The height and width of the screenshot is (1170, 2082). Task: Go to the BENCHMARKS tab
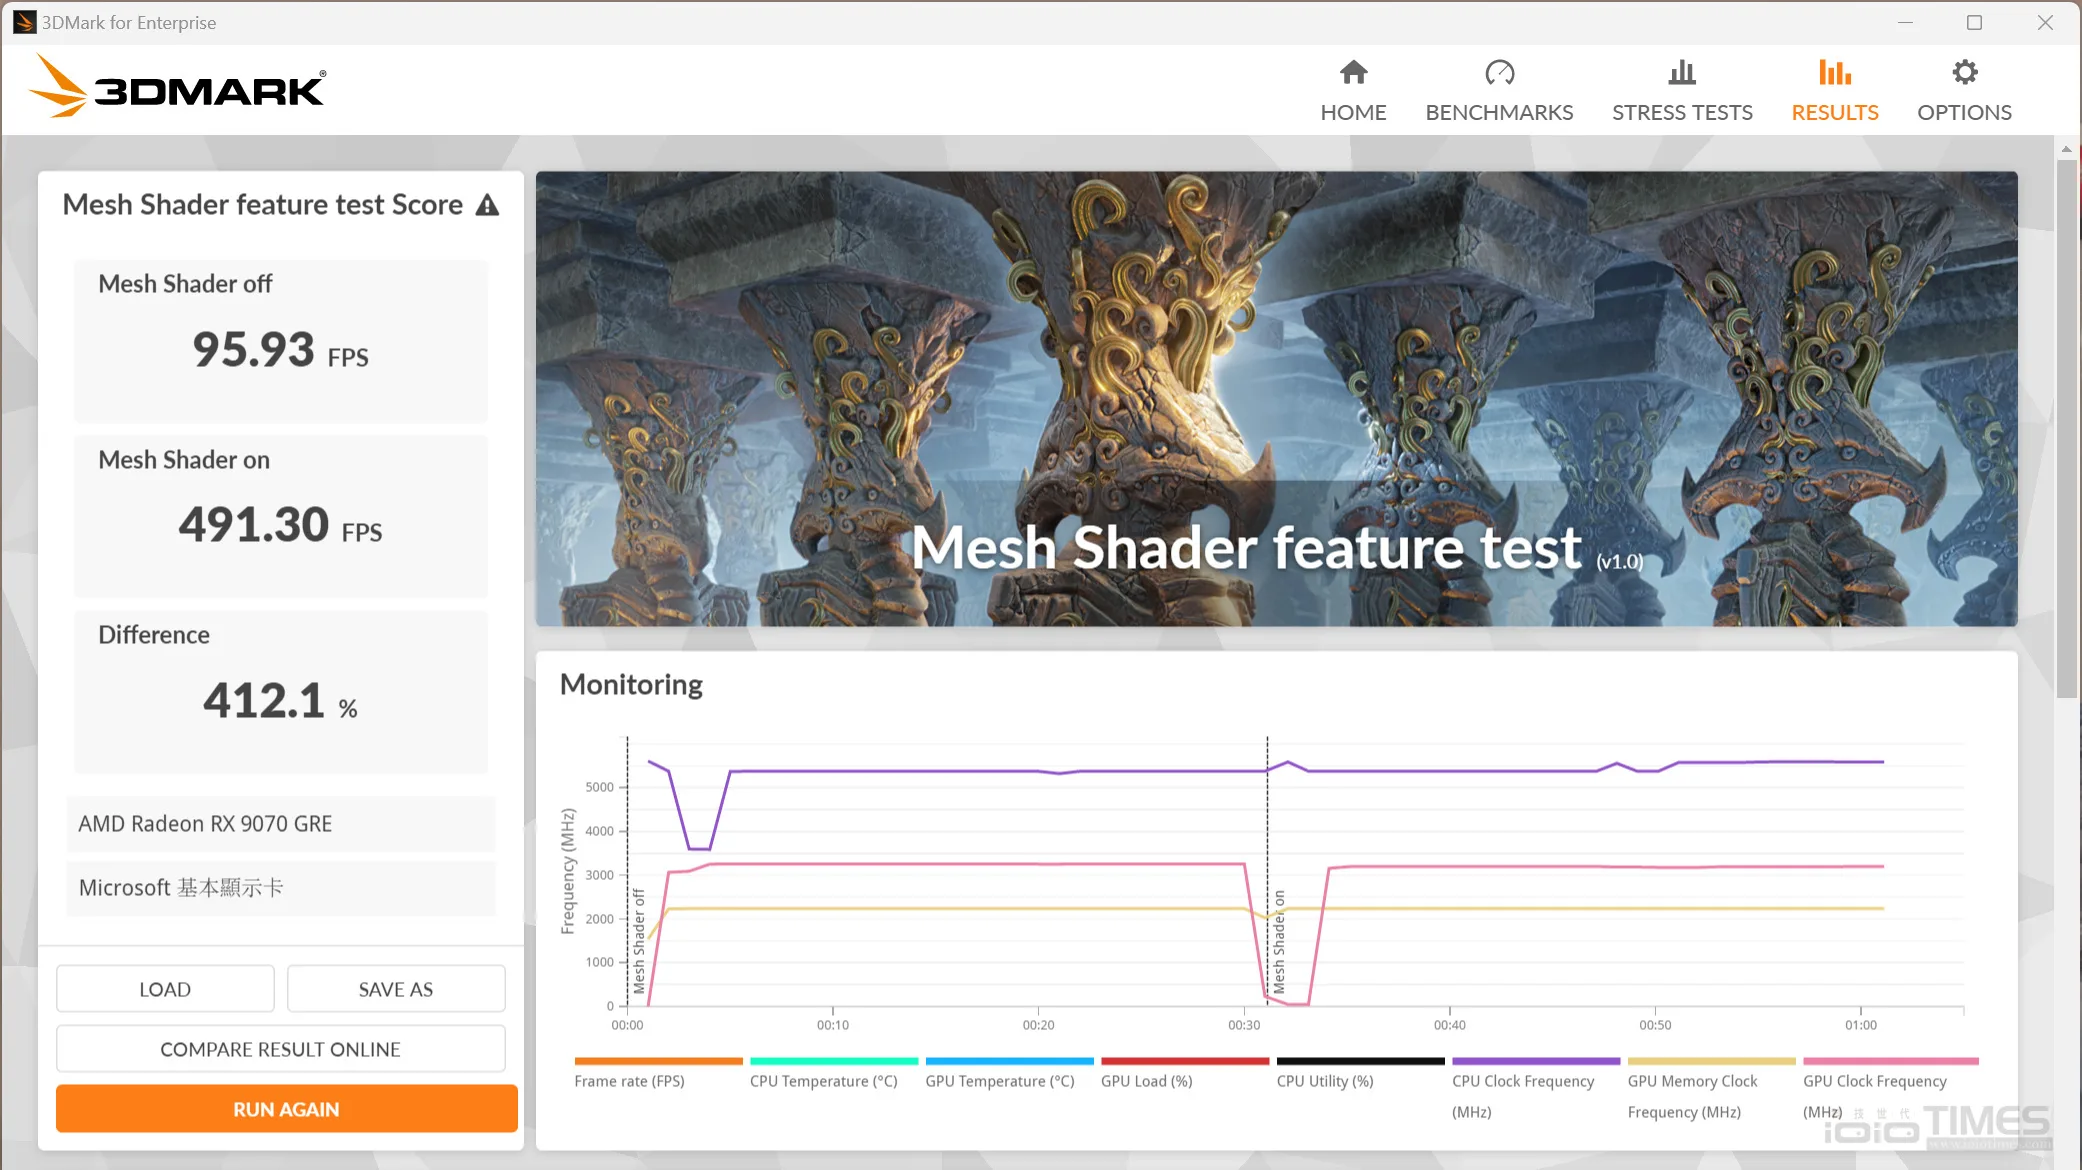coord(1499,90)
